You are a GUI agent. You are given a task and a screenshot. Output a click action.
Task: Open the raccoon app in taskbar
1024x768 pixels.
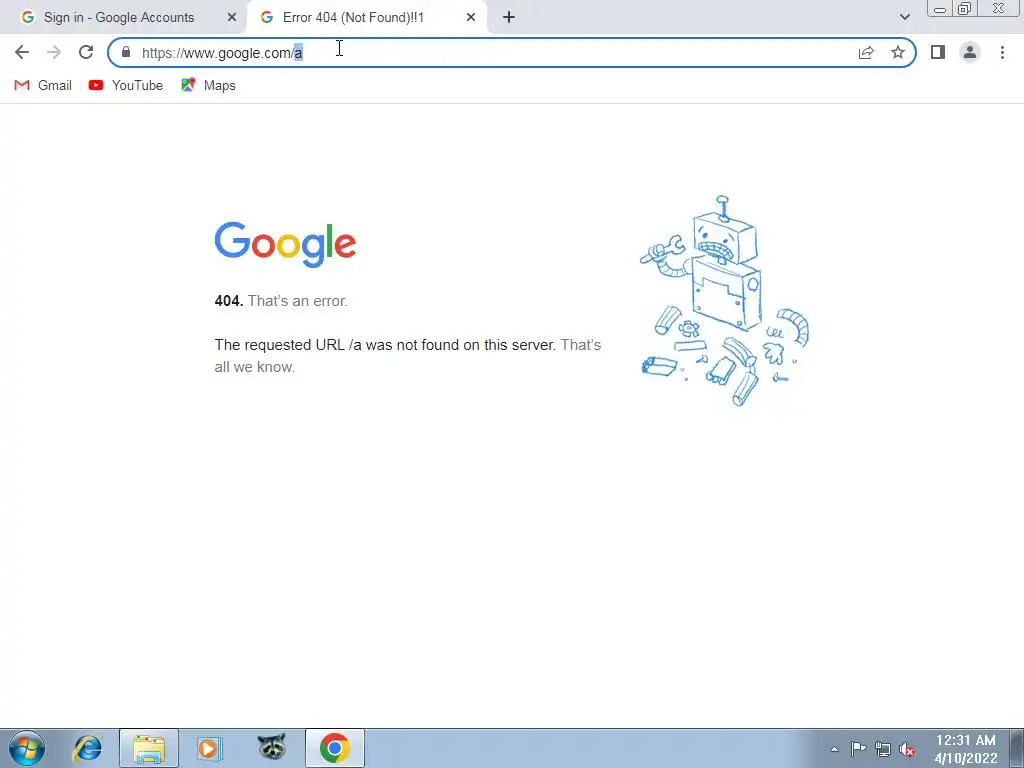272,747
